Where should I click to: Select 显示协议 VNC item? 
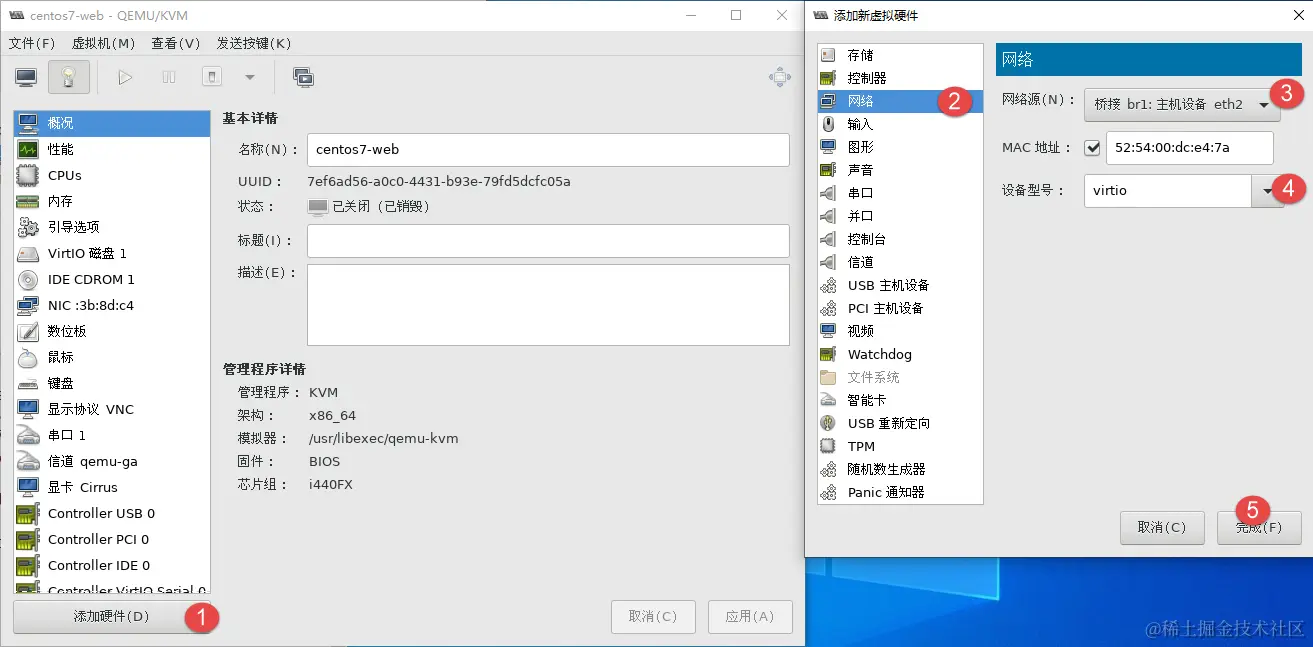point(112,409)
